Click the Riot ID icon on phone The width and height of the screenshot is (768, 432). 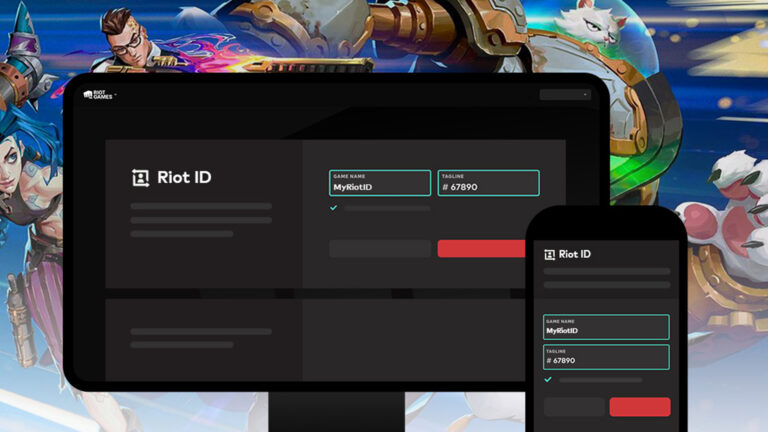click(x=550, y=255)
